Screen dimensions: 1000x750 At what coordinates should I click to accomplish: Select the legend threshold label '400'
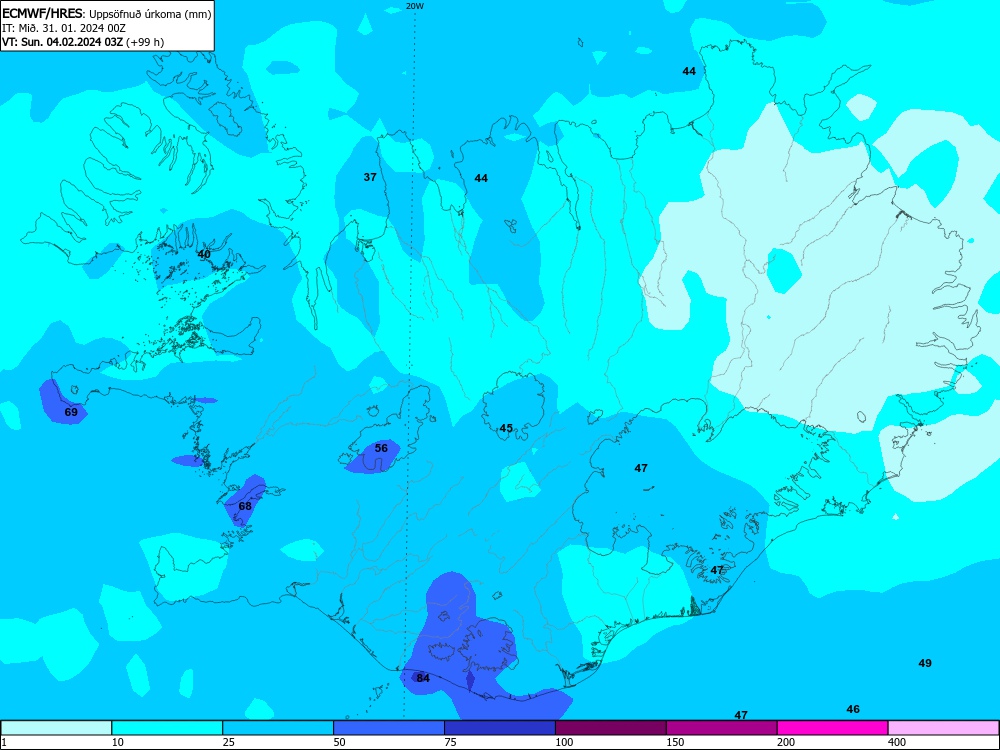tap(897, 742)
